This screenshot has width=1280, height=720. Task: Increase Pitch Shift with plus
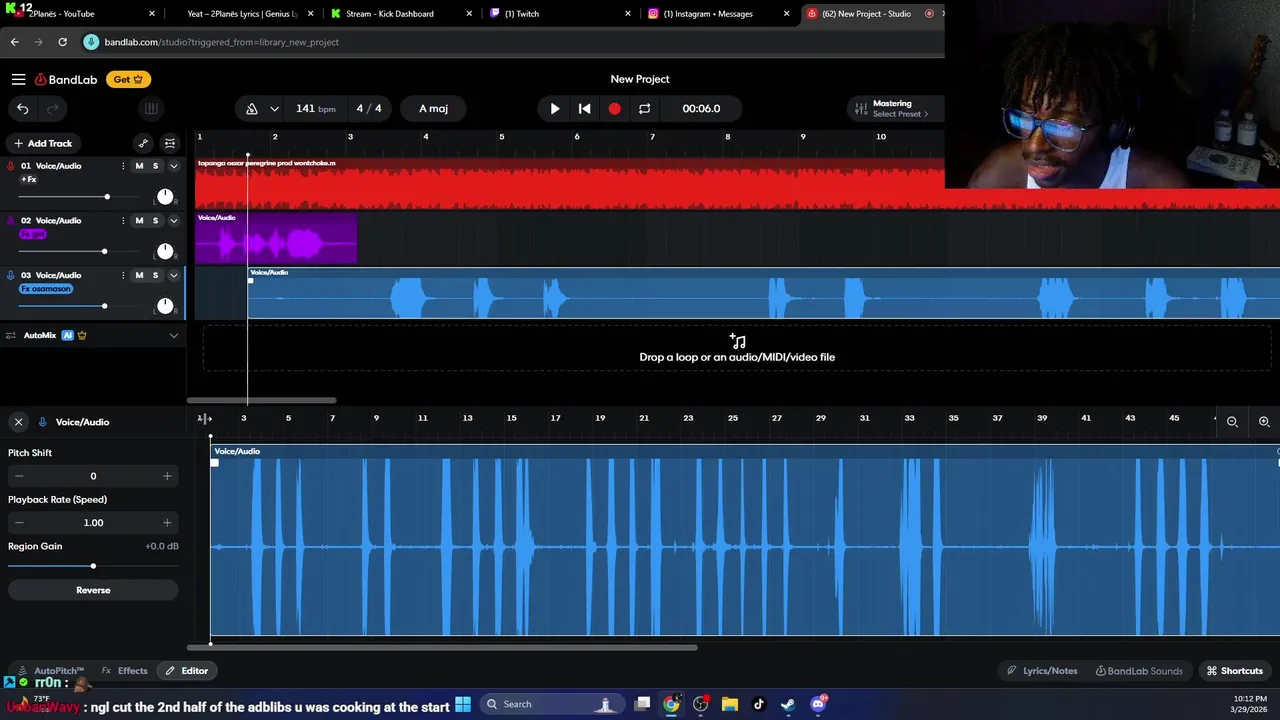167,476
